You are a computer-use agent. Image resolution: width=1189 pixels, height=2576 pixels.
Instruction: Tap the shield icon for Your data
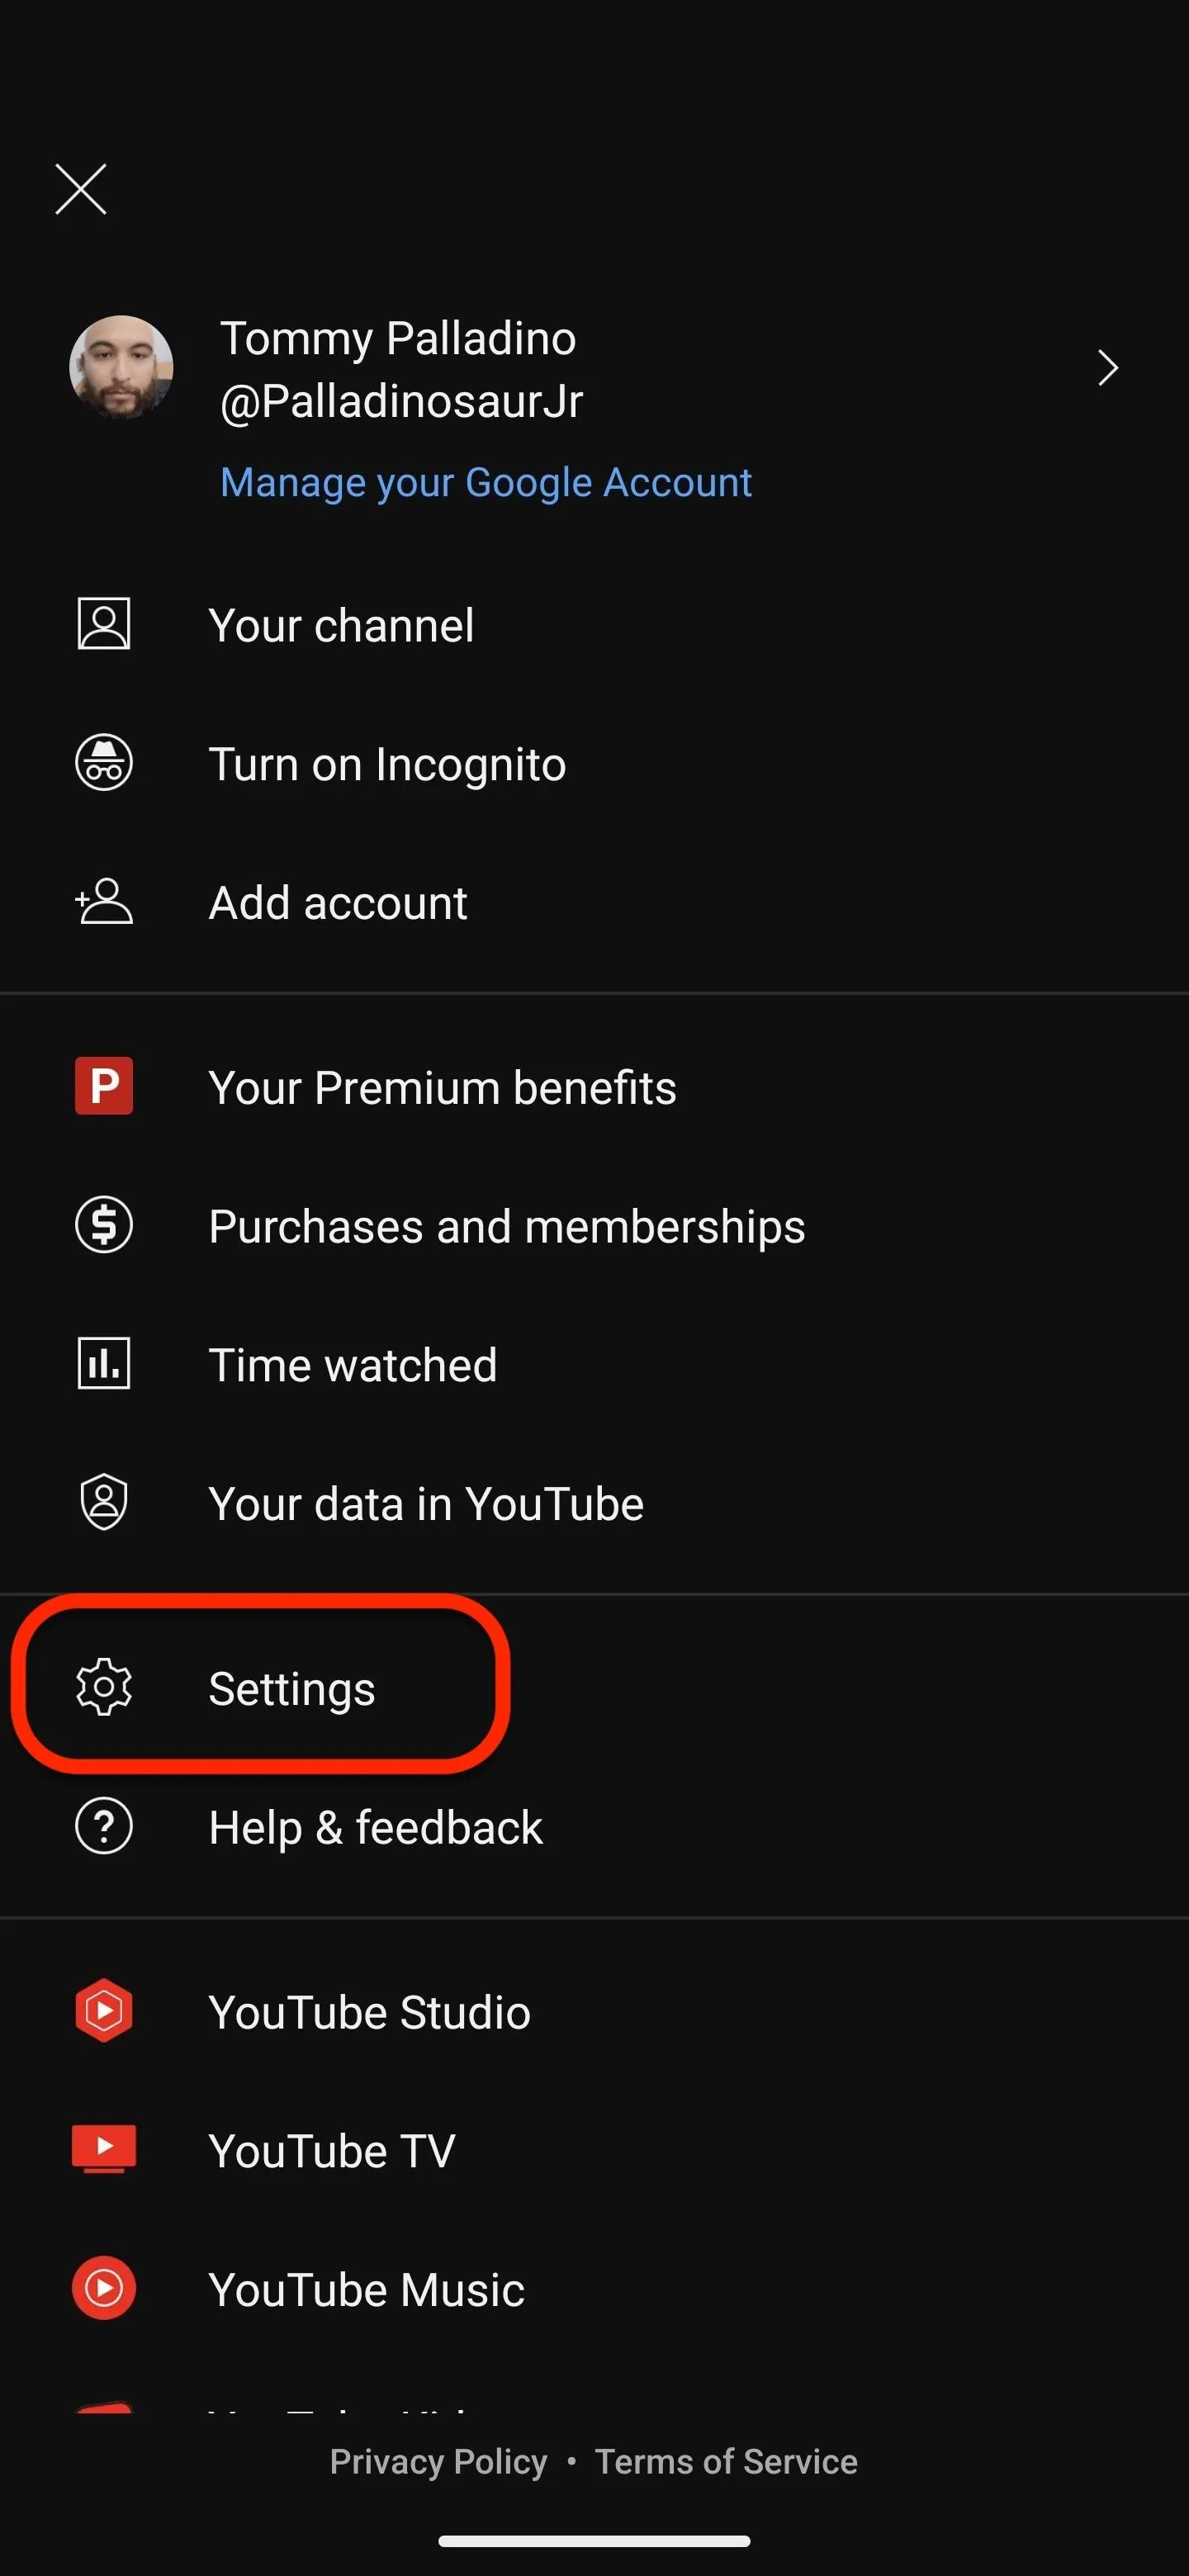tap(104, 1502)
